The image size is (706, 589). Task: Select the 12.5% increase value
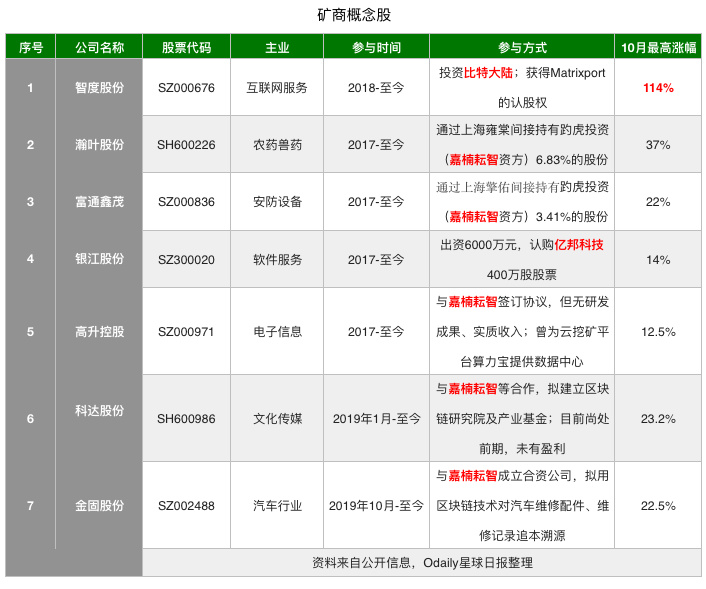pos(657,331)
